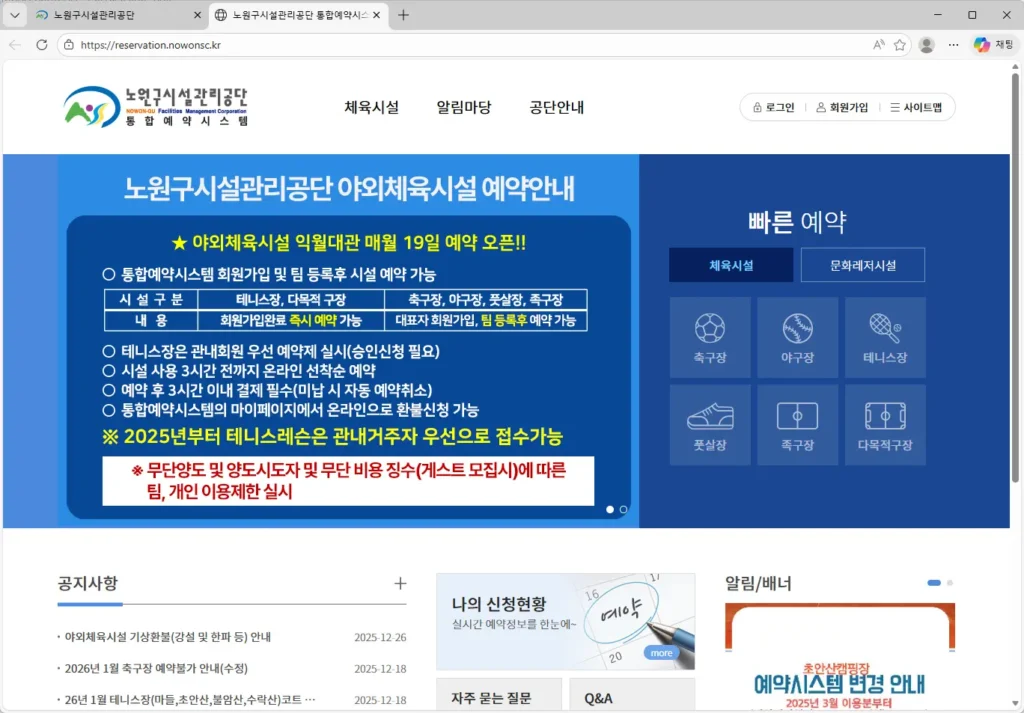Click the 공지사항 plus expander
The image size is (1024, 713).
pyautogui.click(x=400, y=583)
